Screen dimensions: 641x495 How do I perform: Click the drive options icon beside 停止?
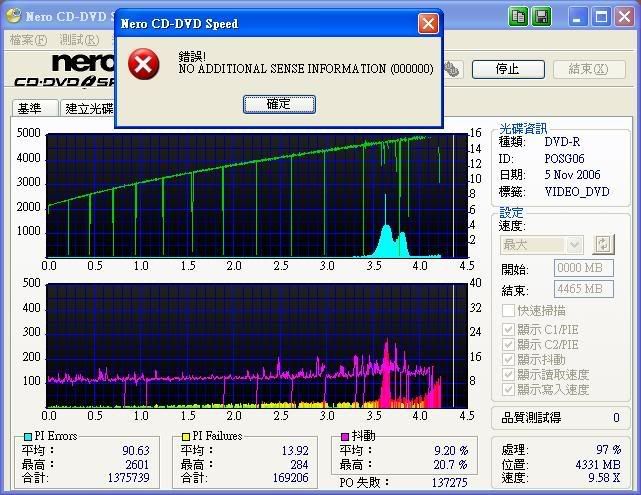pos(452,69)
